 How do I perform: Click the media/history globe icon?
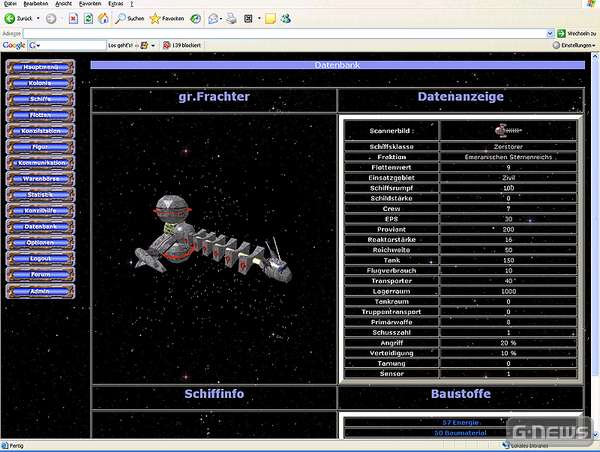[x=196, y=18]
